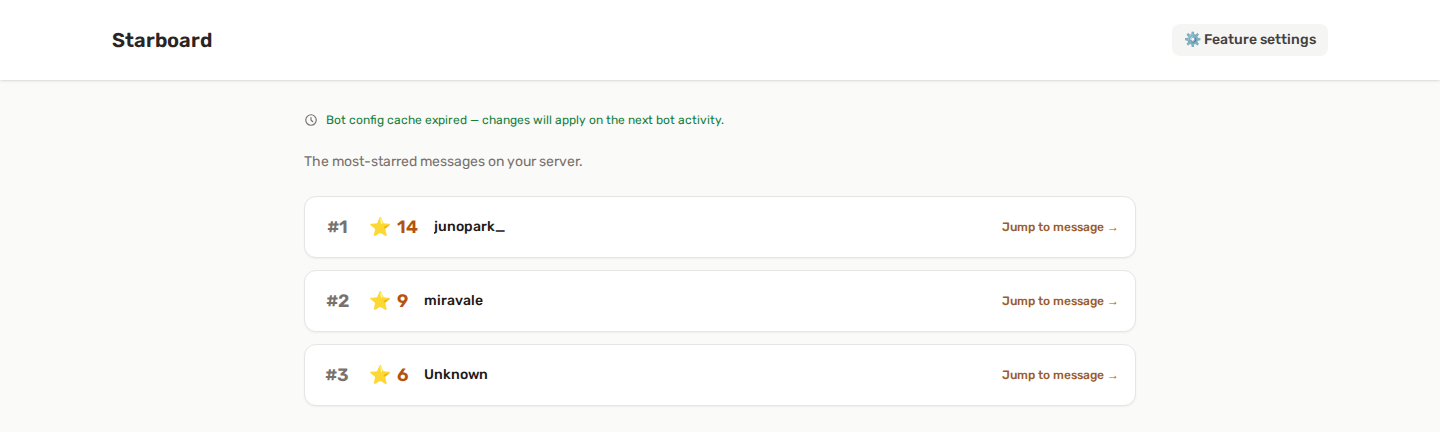Select the username miravale

tap(453, 300)
